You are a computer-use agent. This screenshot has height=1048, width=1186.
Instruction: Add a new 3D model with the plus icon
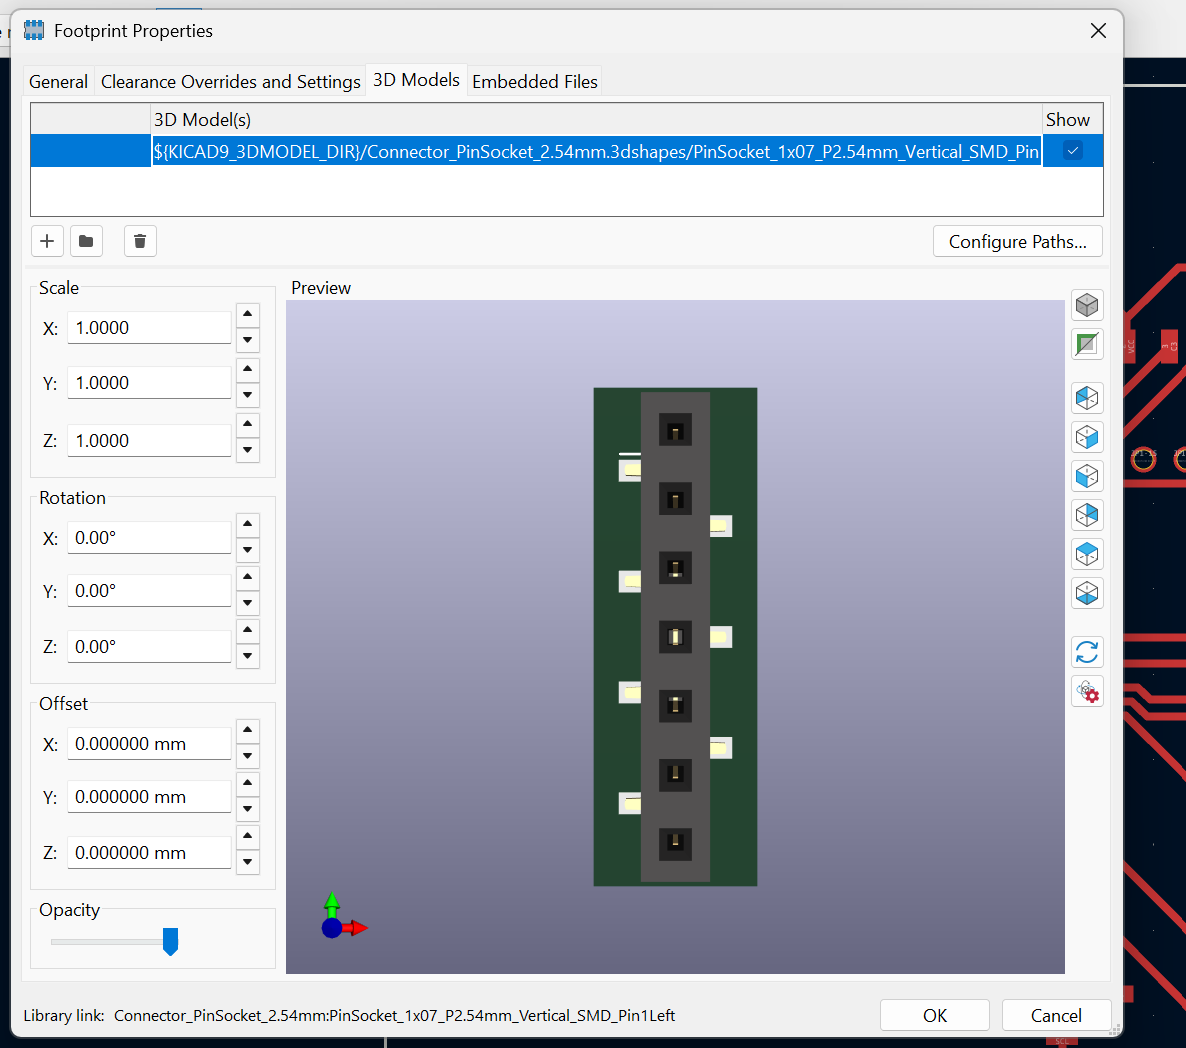[47, 241]
